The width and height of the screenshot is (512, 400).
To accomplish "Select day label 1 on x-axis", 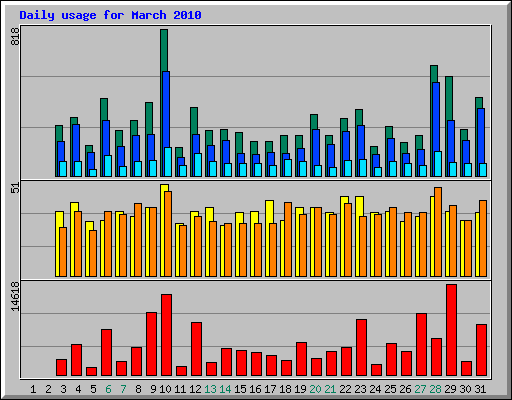I will click(x=33, y=389).
